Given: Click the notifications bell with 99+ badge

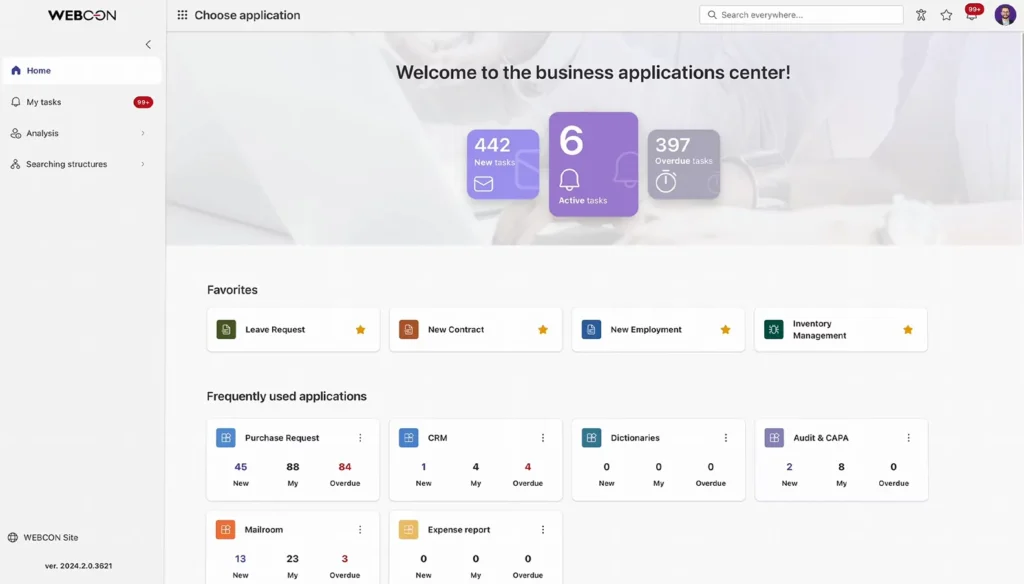Looking at the screenshot, I should [x=971, y=14].
